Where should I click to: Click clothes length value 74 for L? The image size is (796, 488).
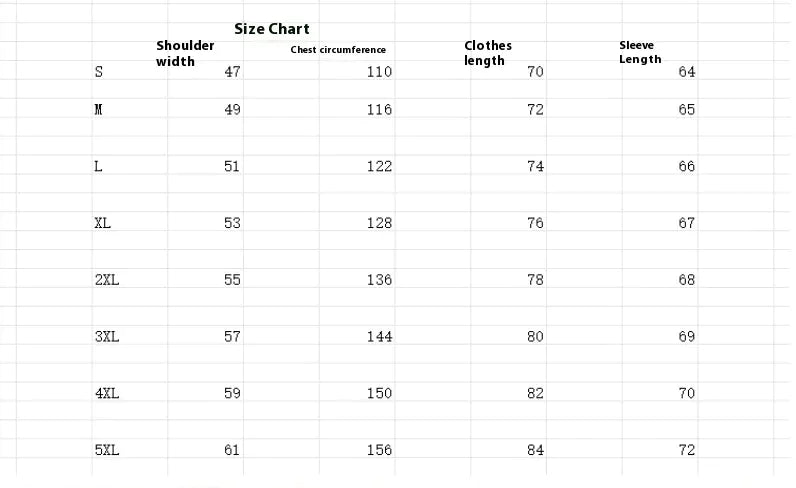click(x=535, y=167)
